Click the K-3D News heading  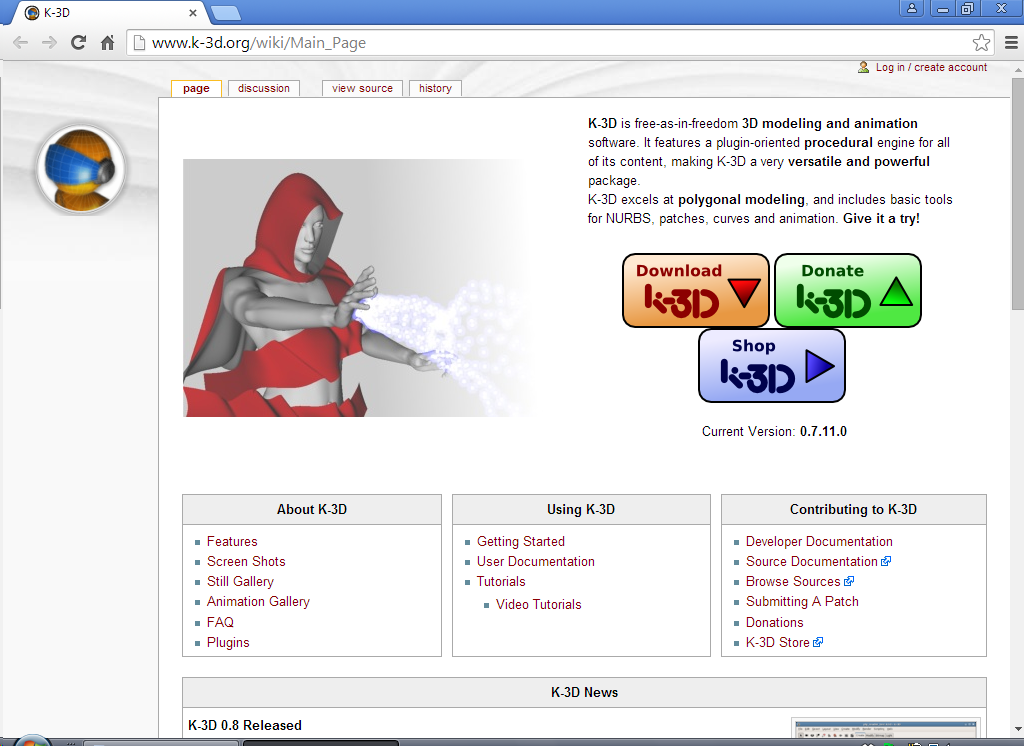click(x=584, y=692)
